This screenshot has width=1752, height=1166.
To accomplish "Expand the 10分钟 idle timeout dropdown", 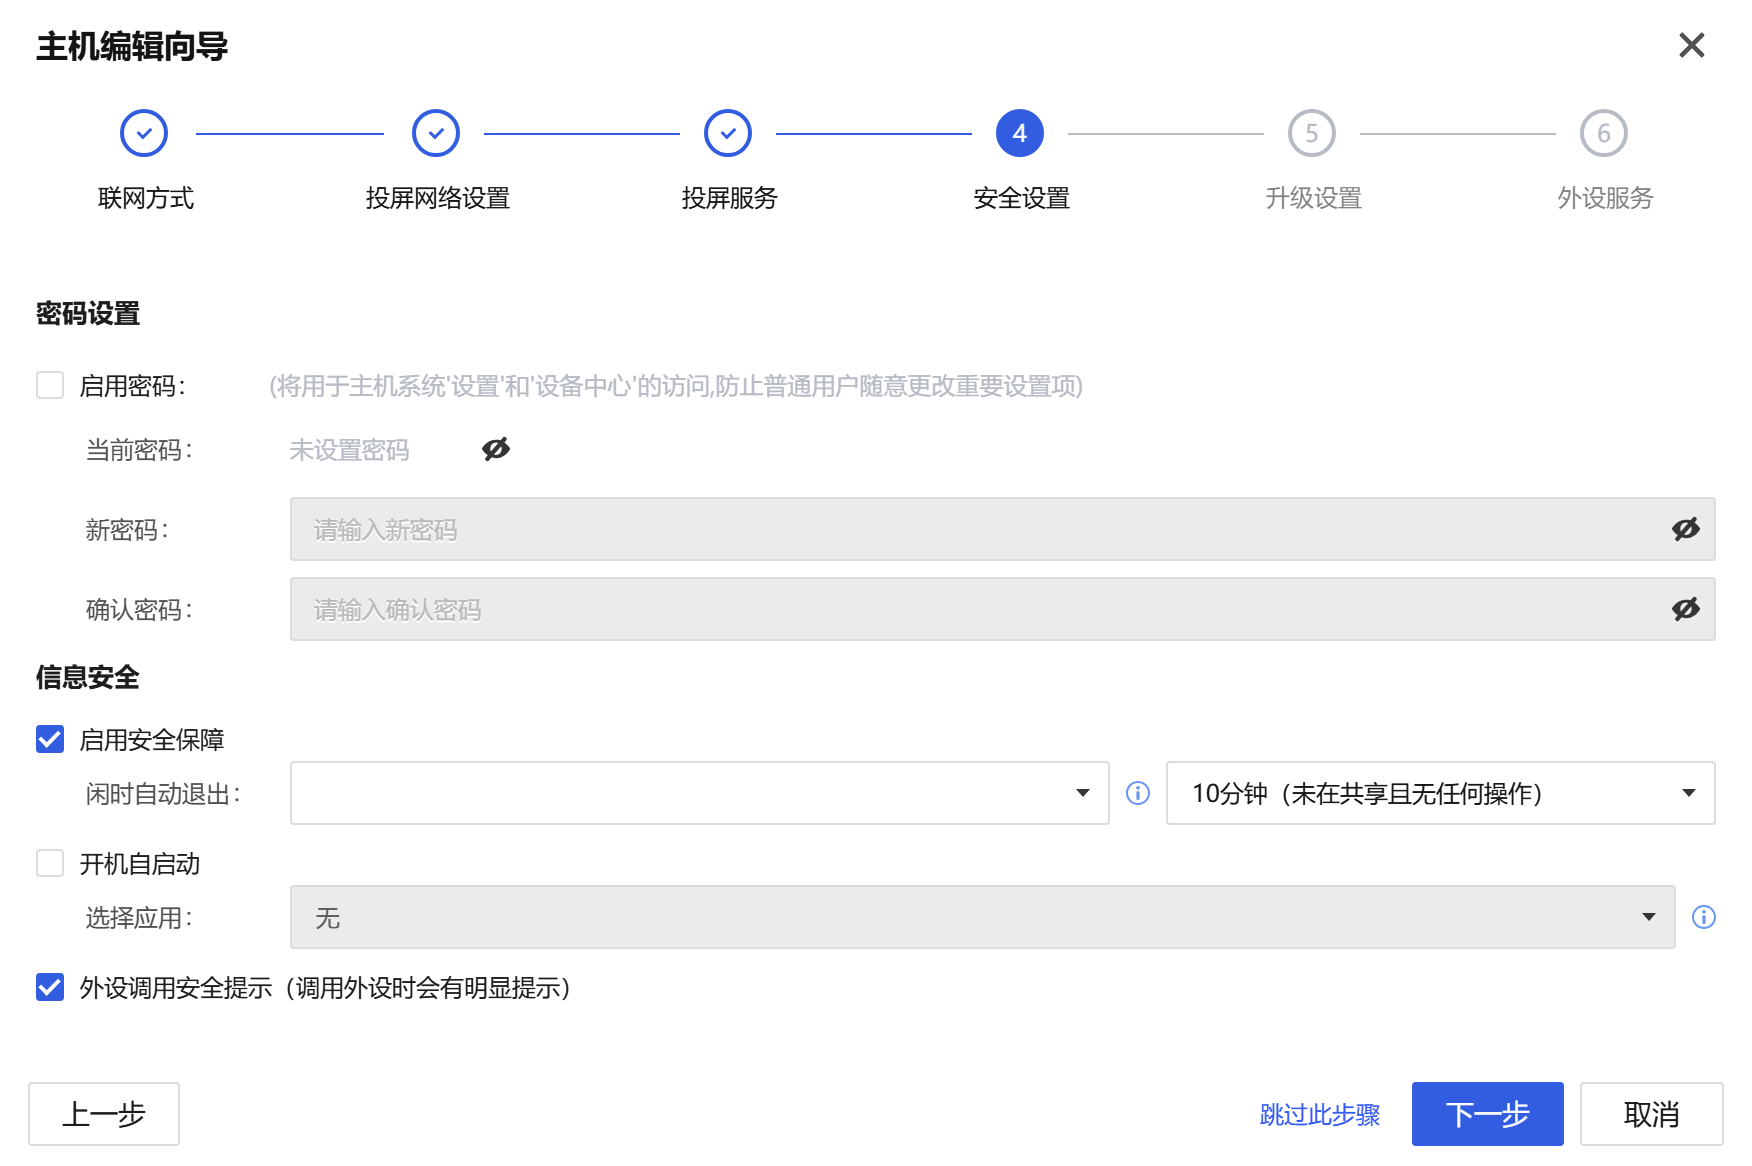I will tap(1440, 793).
